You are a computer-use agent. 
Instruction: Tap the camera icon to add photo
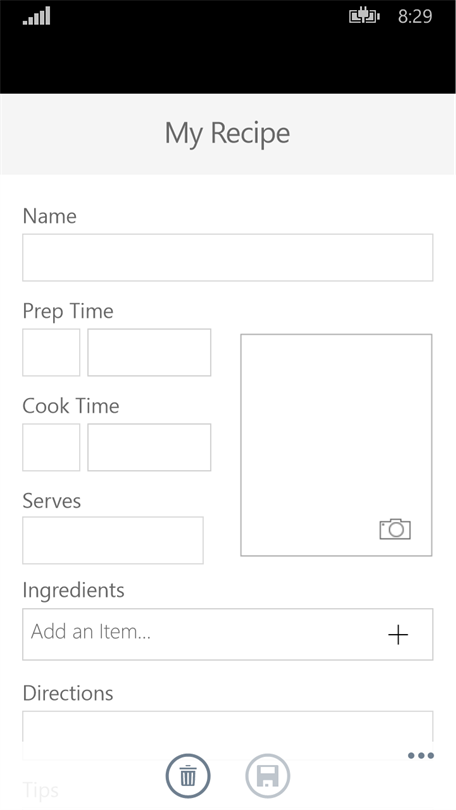pyautogui.click(x=395, y=529)
